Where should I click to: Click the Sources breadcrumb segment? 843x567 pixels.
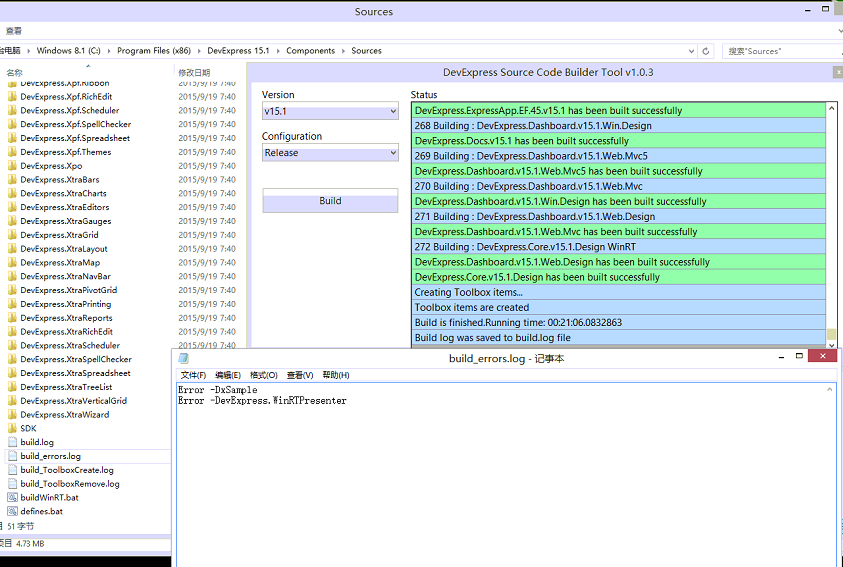tap(366, 51)
